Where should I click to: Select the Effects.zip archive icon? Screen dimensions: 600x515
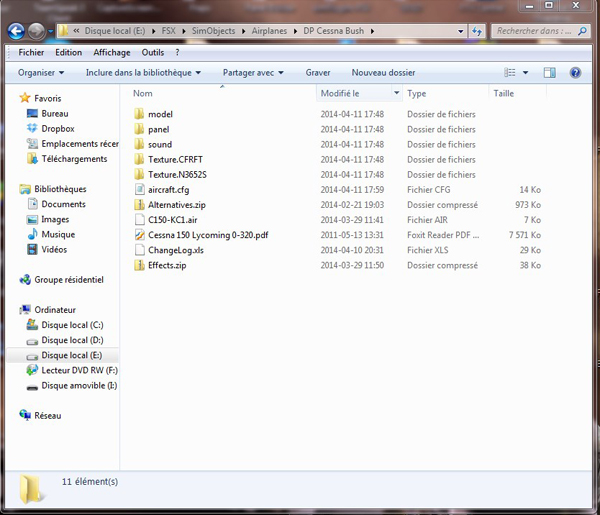pyautogui.click(x=139, y=265)
